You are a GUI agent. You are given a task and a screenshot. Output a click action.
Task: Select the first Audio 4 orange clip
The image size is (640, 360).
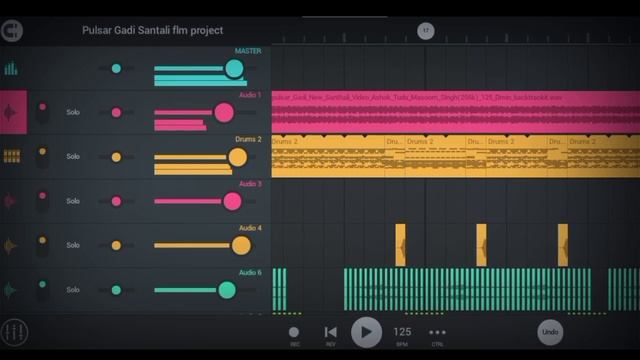(400, 245)
